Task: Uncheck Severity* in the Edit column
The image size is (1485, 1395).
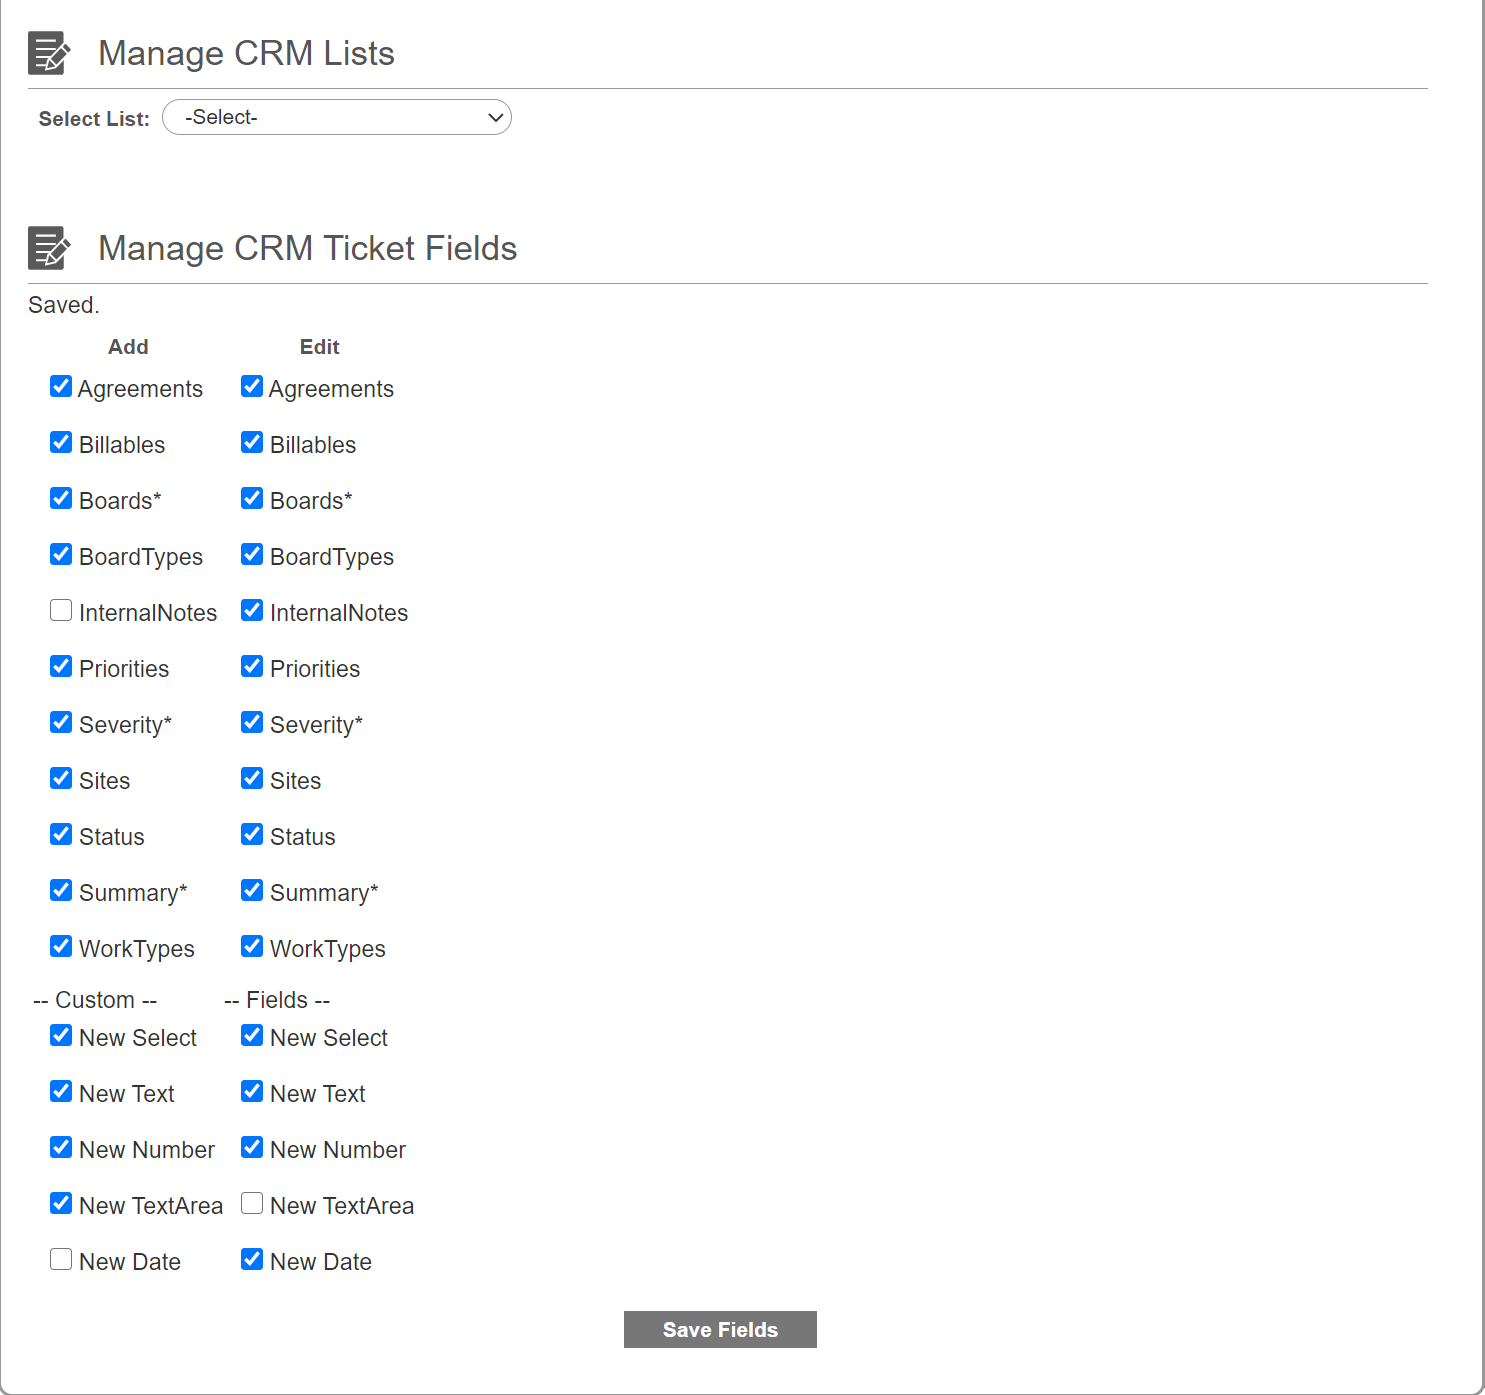Action: (252, 722)
